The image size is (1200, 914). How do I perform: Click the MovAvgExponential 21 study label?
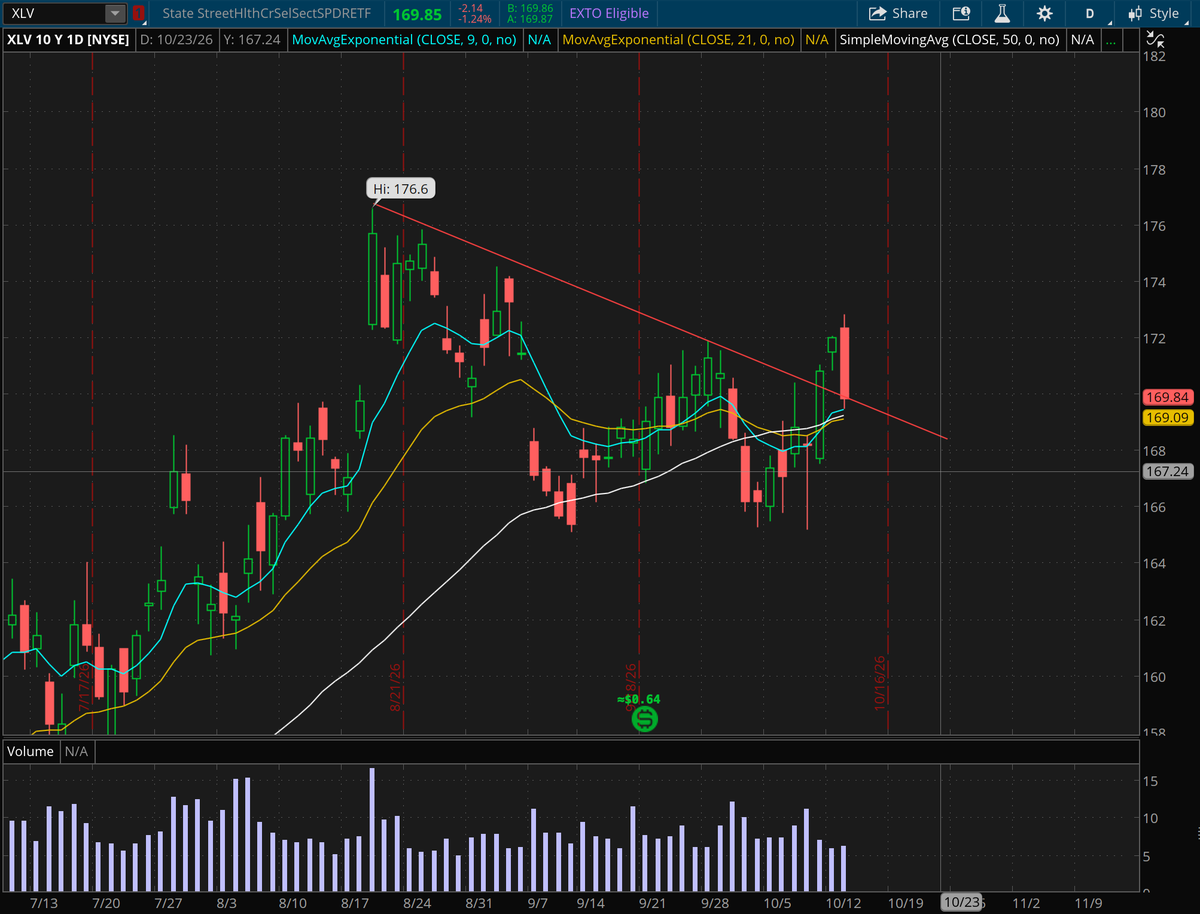point(678,40)
